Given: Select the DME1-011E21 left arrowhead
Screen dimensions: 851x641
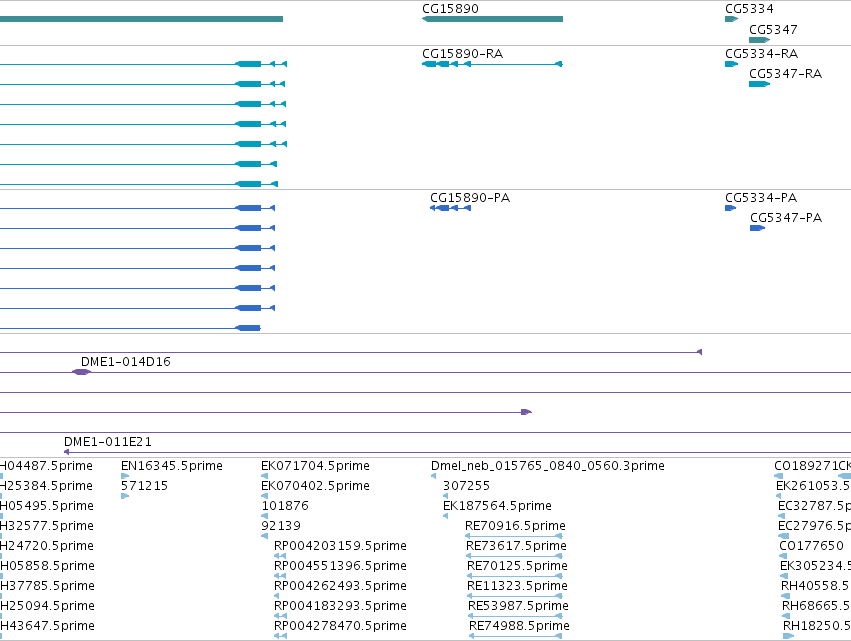Looking at the screenshot, I should coord(66,452).
